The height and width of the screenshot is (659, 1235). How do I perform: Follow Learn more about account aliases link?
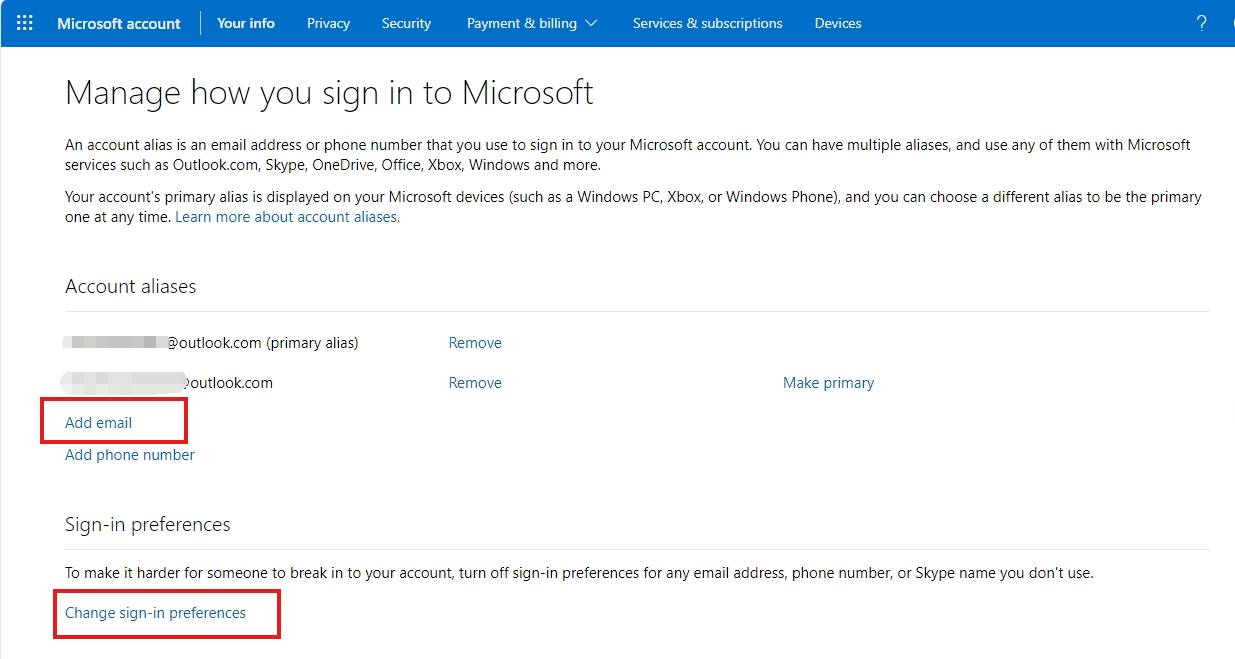[x=287, y=217]
